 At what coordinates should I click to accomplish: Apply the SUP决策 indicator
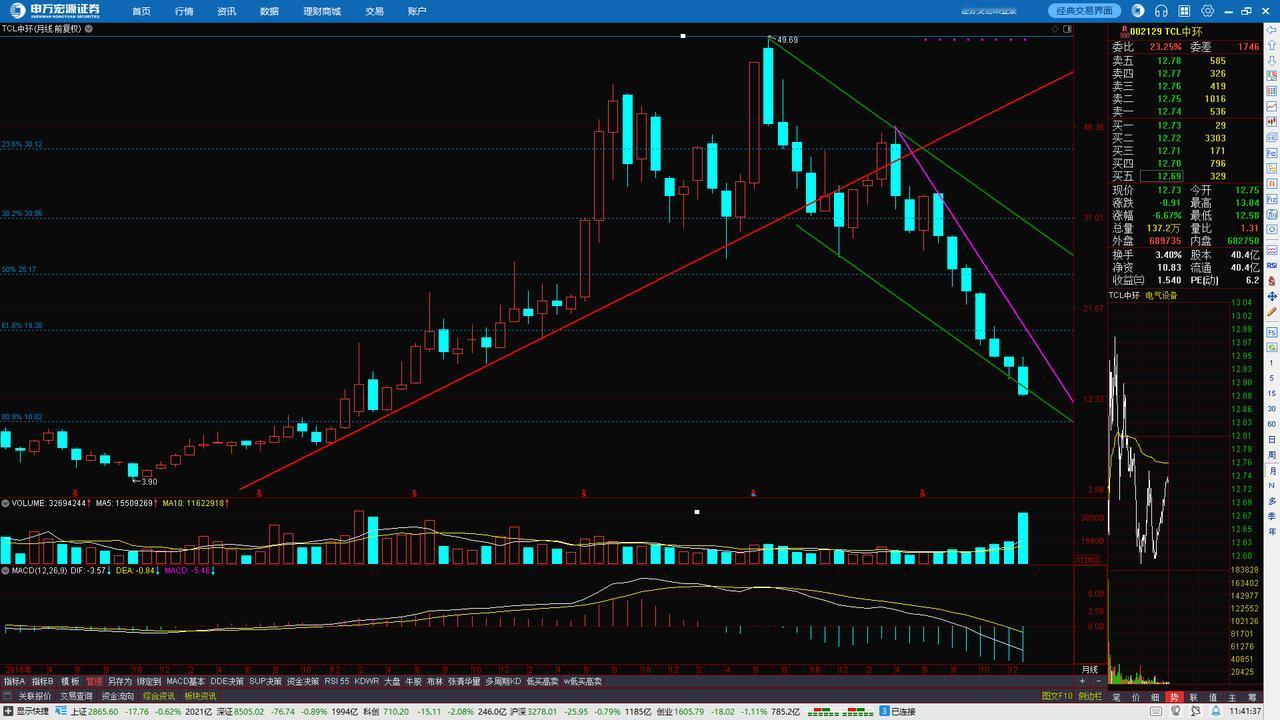tap(266, 681)
